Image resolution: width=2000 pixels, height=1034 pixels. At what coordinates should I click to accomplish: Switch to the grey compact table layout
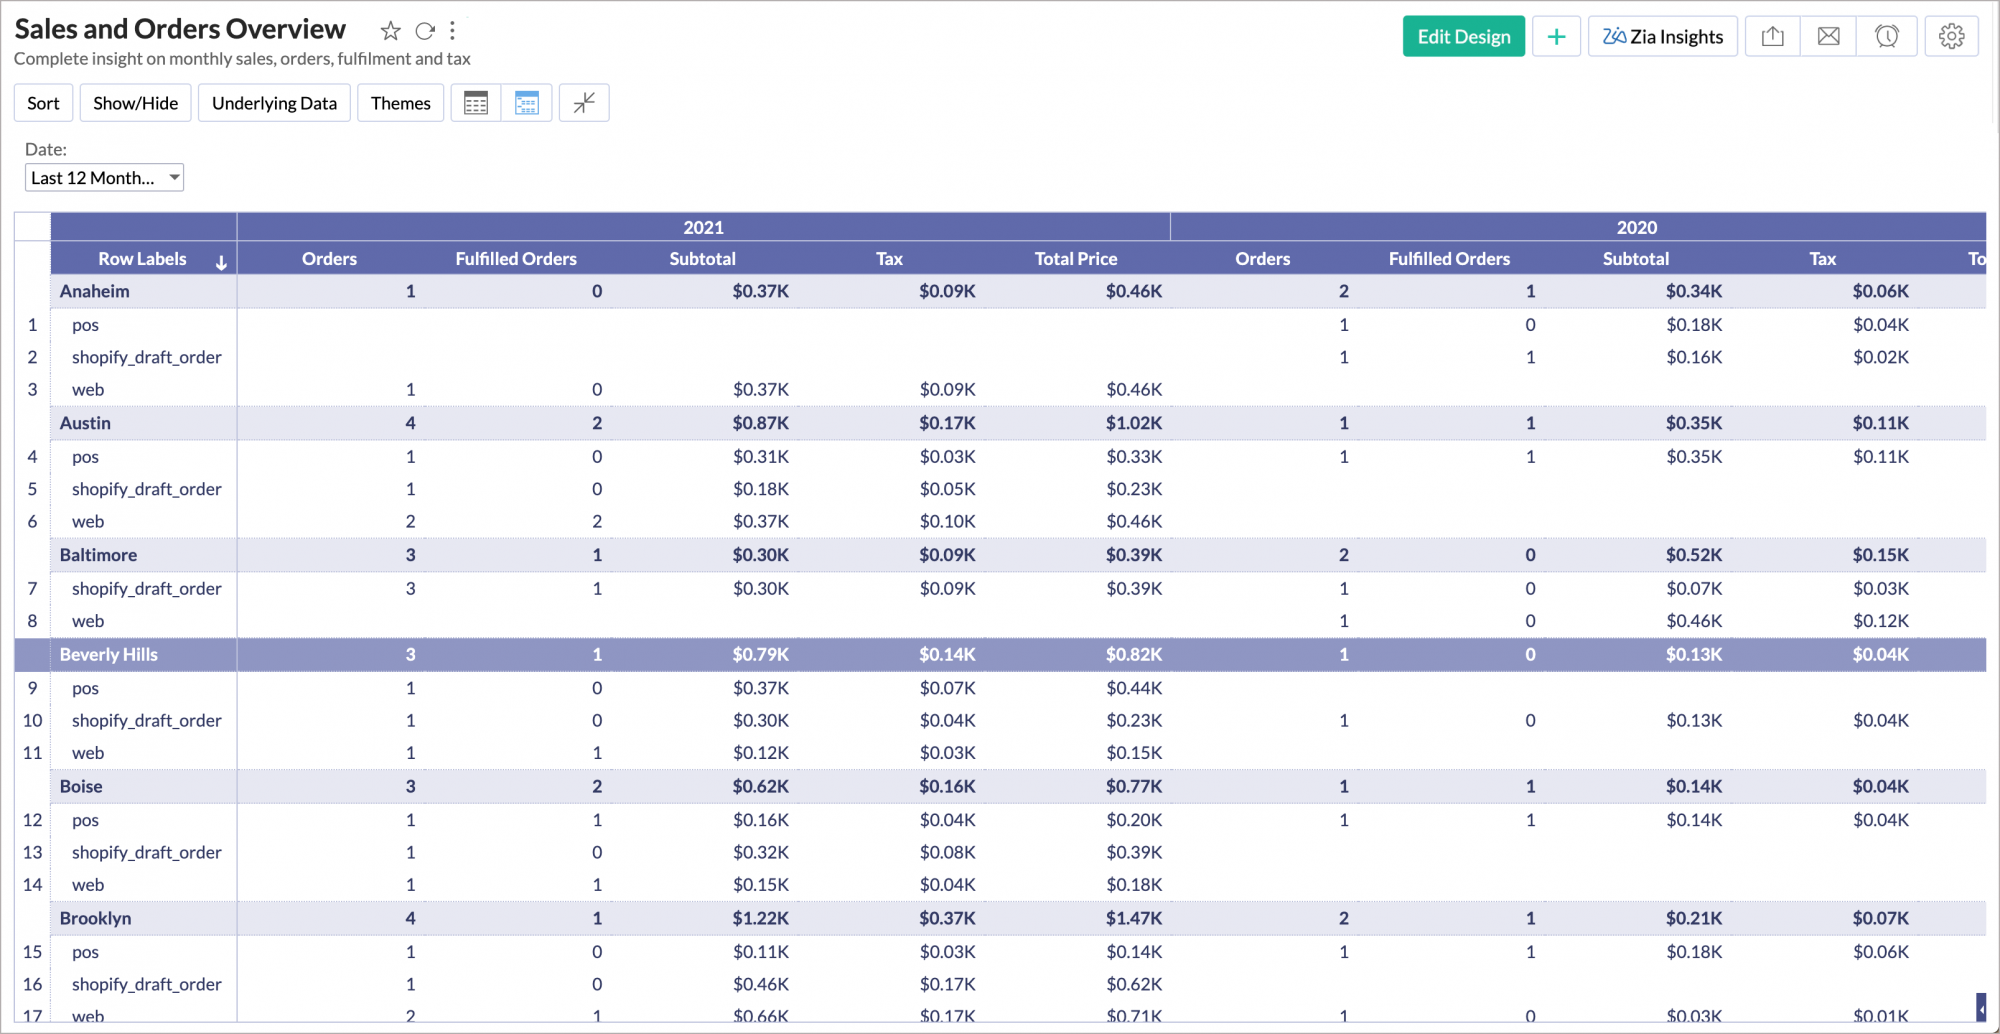tap(476, 103)
